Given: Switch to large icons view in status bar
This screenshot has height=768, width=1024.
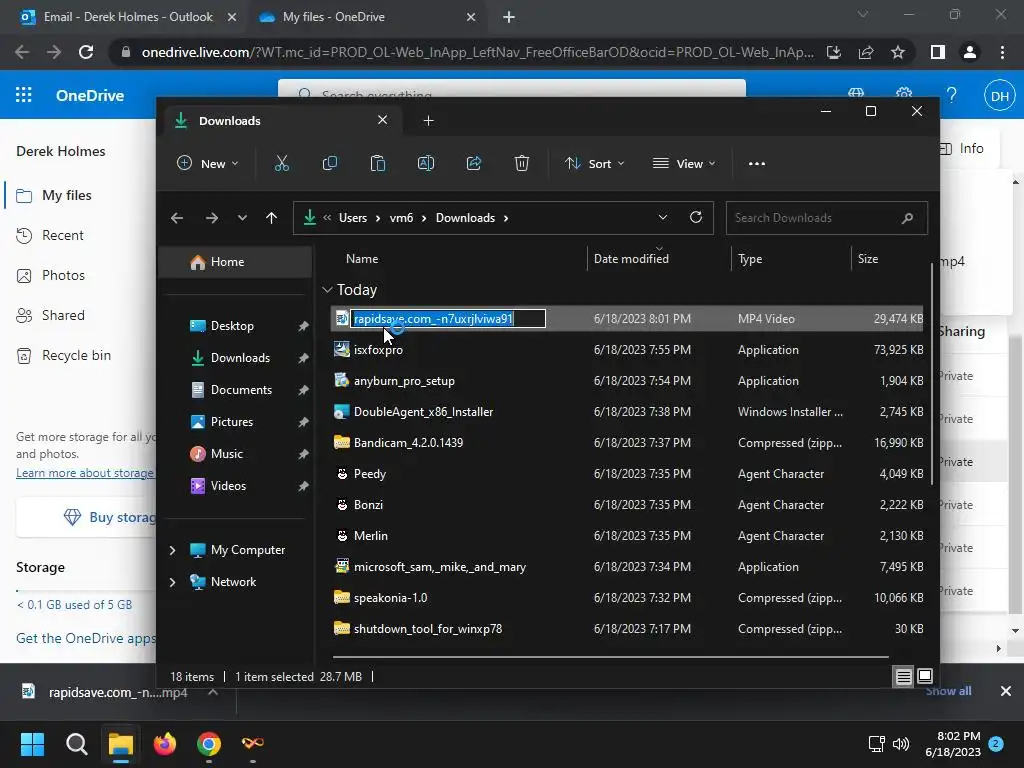Looking at the screenshot, I should tap(925, 676).
